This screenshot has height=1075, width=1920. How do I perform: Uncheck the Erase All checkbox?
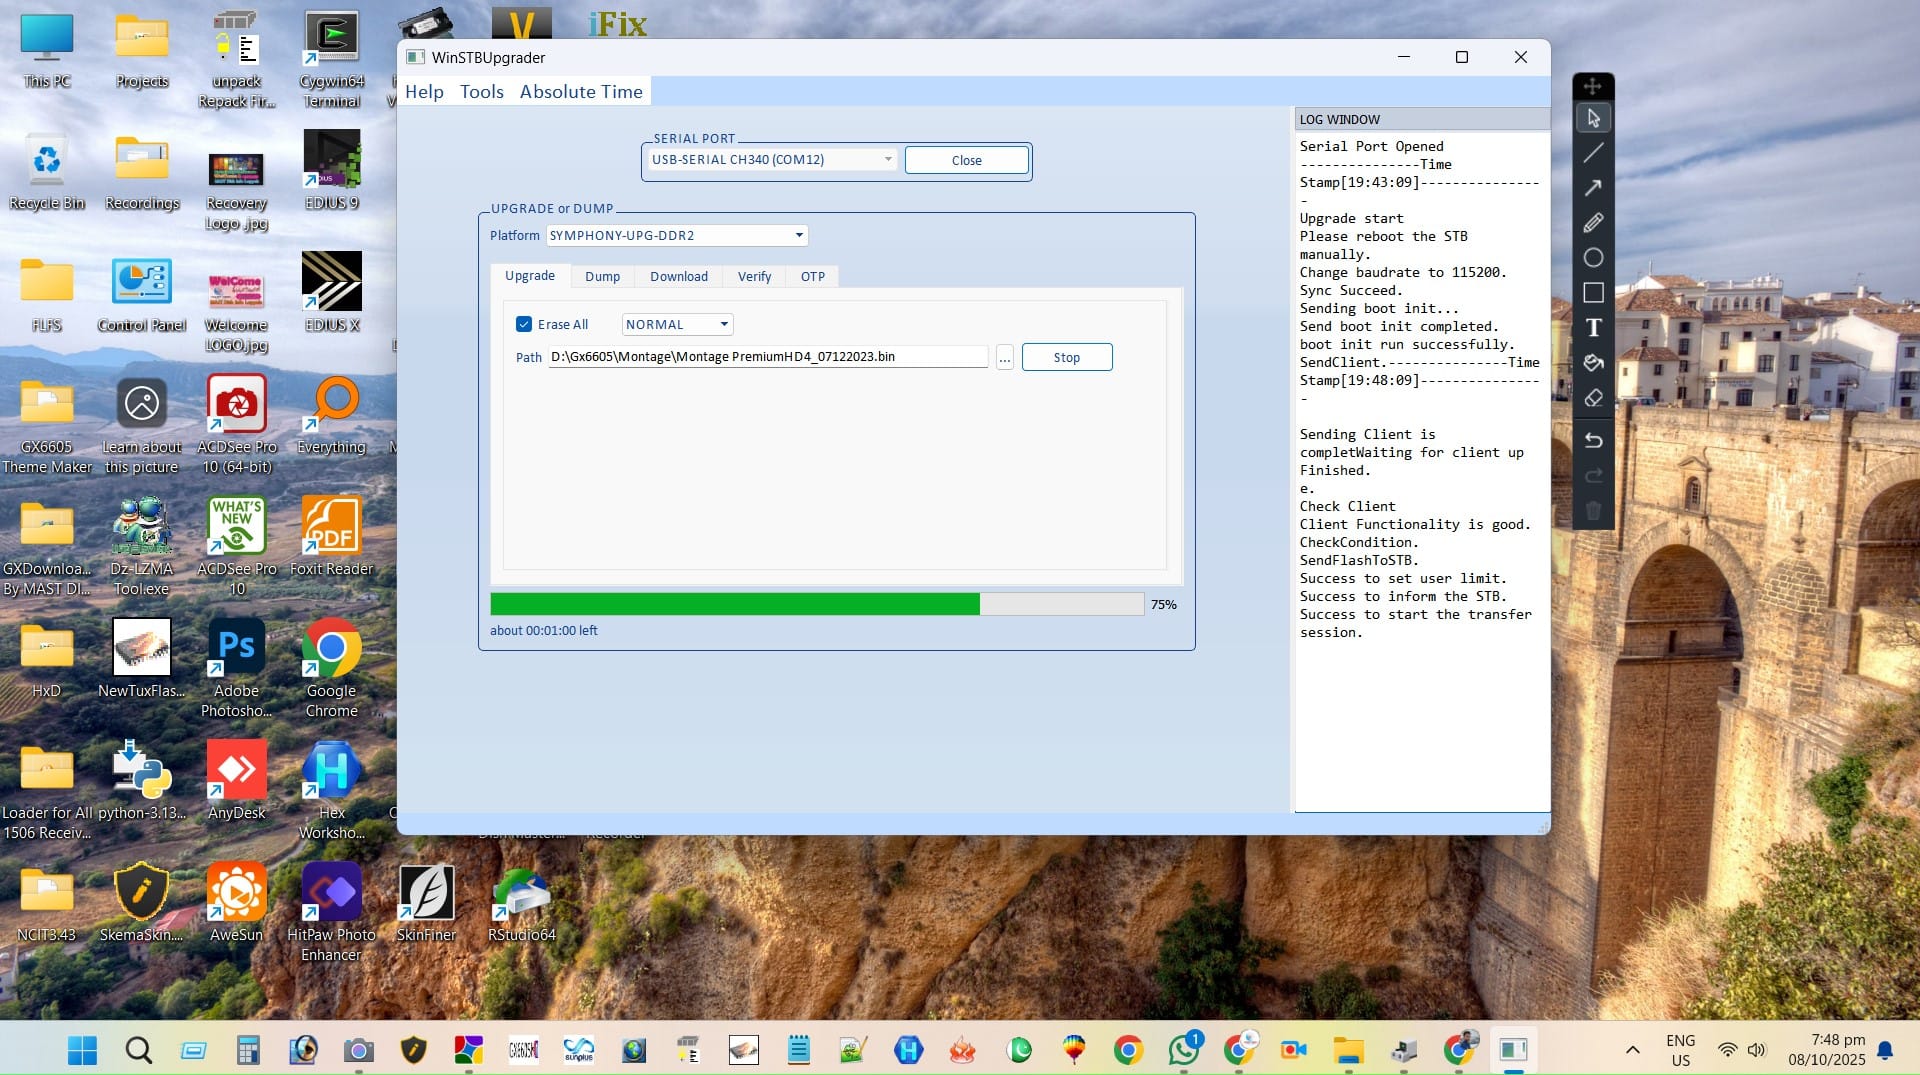[524, 324]
